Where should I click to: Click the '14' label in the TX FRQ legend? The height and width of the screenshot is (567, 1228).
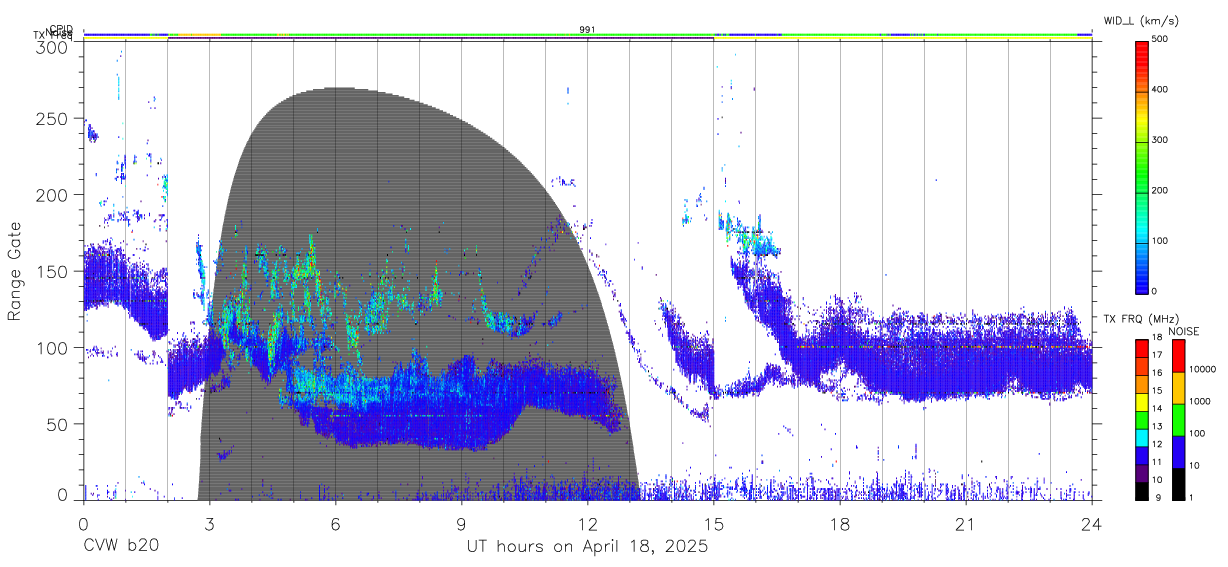[1157, 409]
